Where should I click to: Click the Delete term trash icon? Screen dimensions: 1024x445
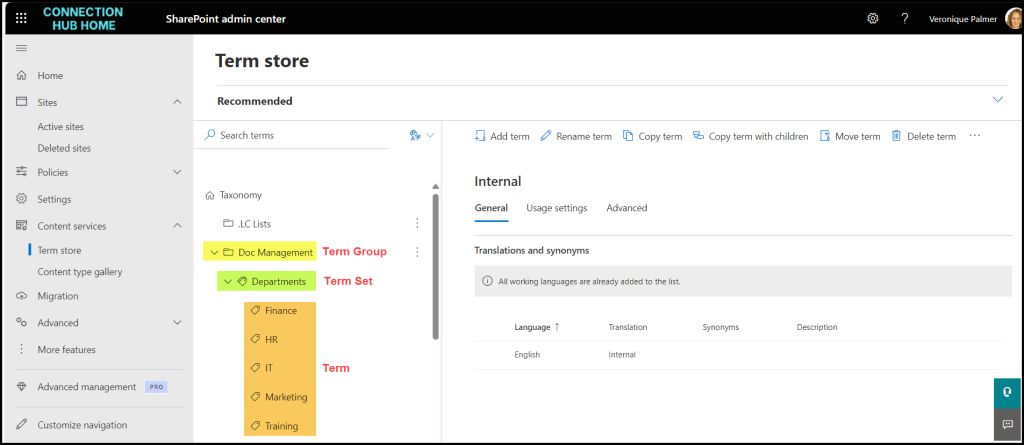tap(897, 136)
